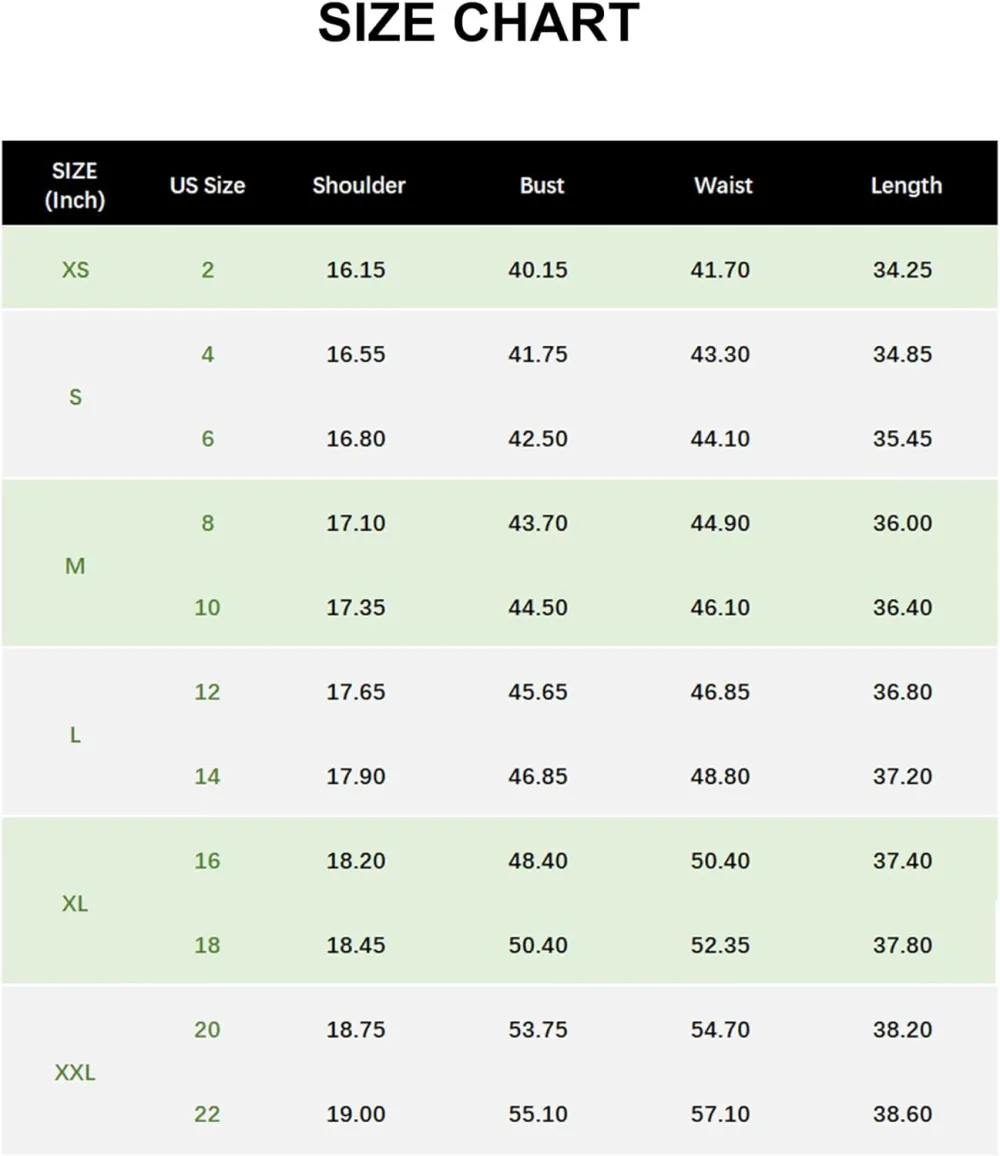This screenshot has height=1156, width=1000.
Task: Click the Length column header
Action: point(906,185)
